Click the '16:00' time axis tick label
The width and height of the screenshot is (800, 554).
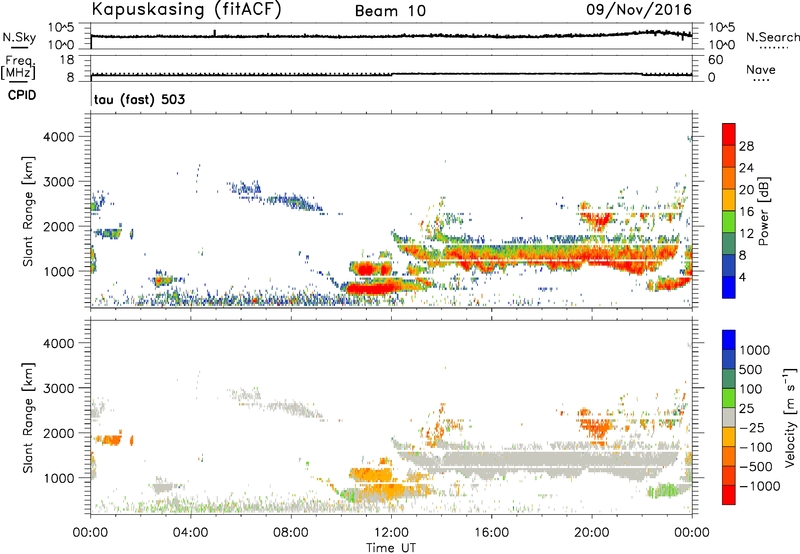tap(491, 533)
